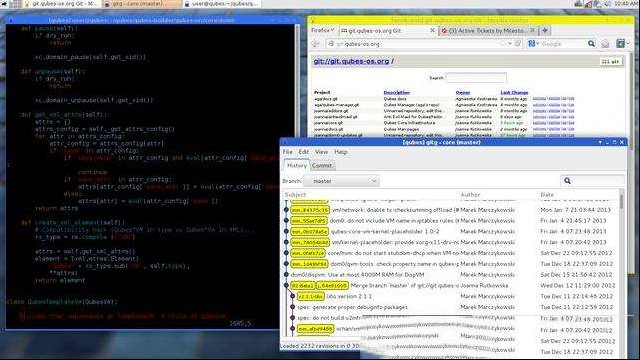Close the git.qubes-os.org Firefox tab

(x=432, y=31)
